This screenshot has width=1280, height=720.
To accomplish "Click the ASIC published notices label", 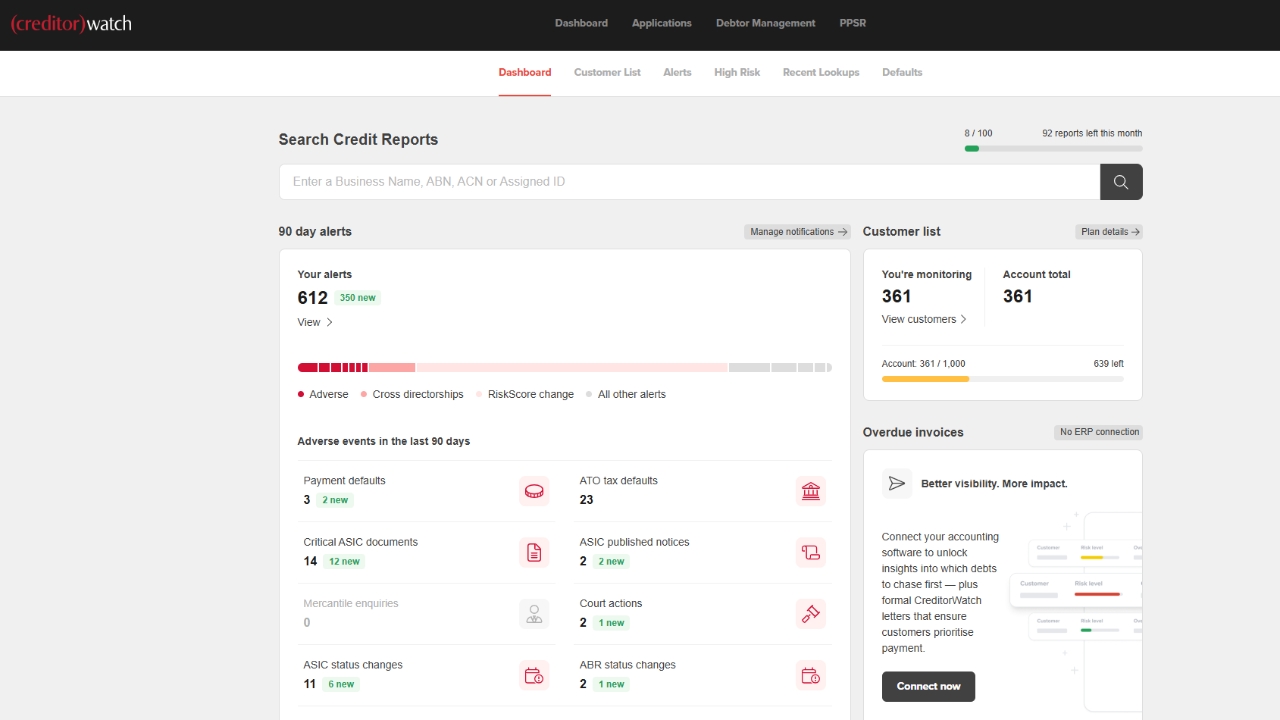I will (x=635, y=542).
